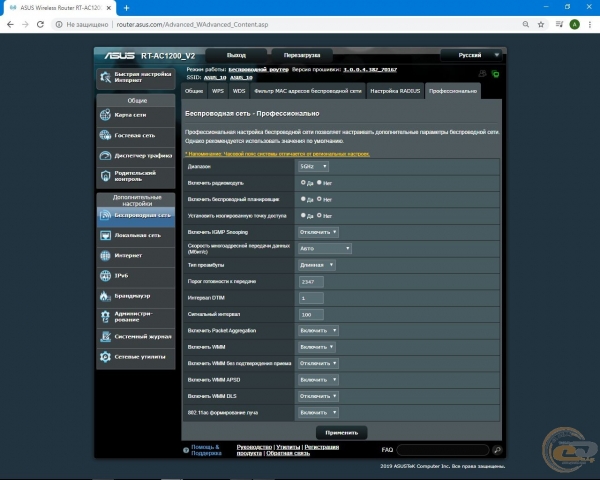Open the firmware version link
The image size is (600, 480).
[370, 70]
